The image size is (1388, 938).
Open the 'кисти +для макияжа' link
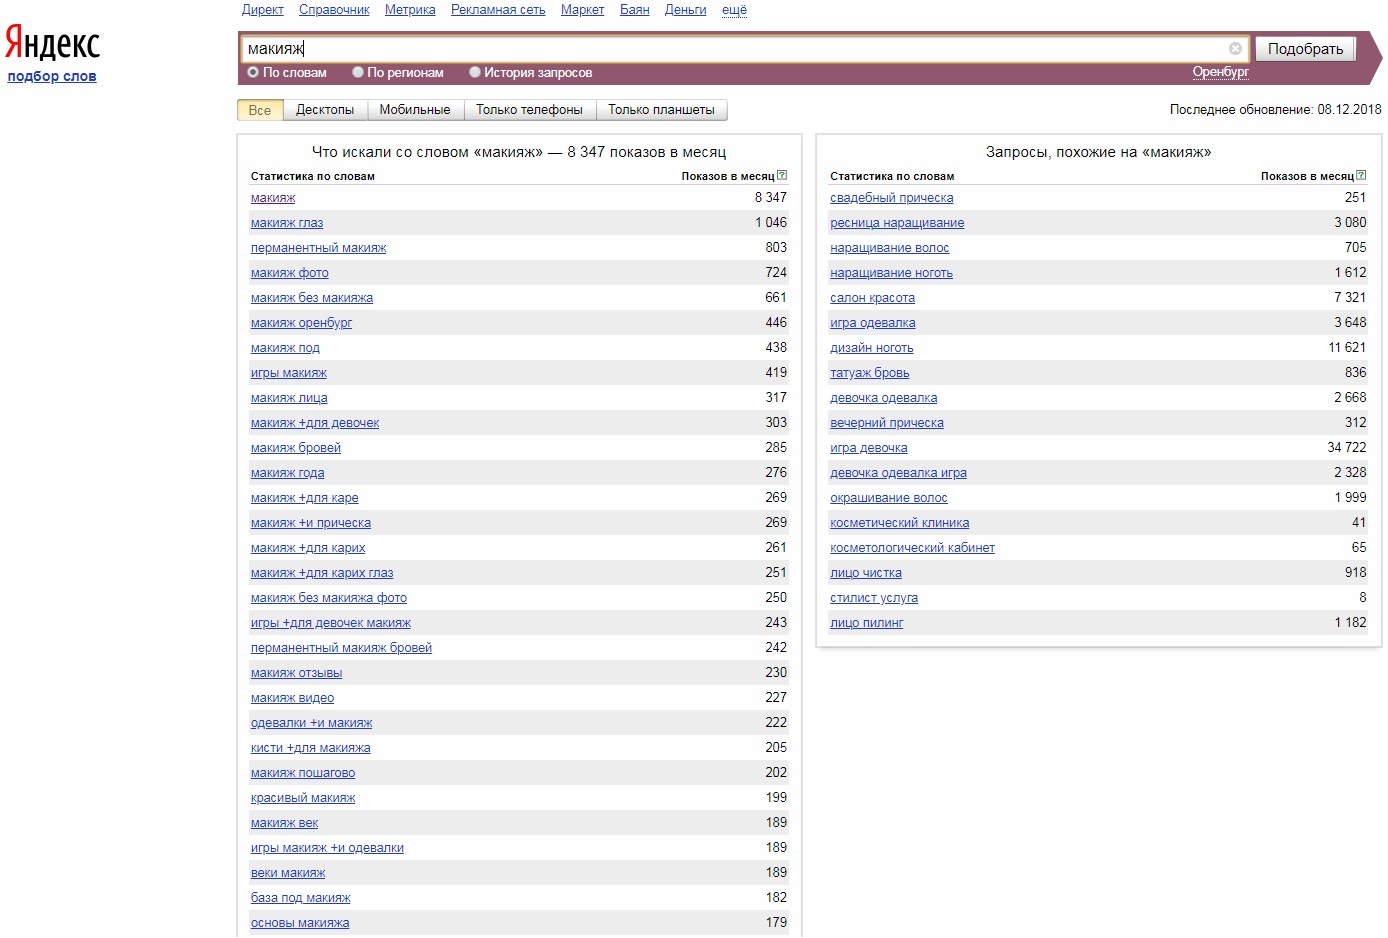[310, 748]
